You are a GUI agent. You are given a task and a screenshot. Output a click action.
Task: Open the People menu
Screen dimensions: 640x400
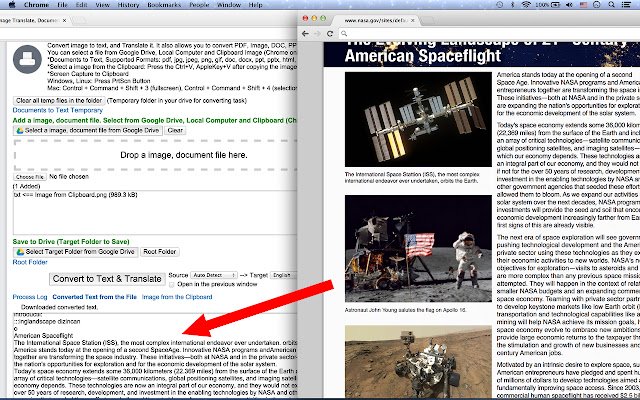click(x=199, y=5)
